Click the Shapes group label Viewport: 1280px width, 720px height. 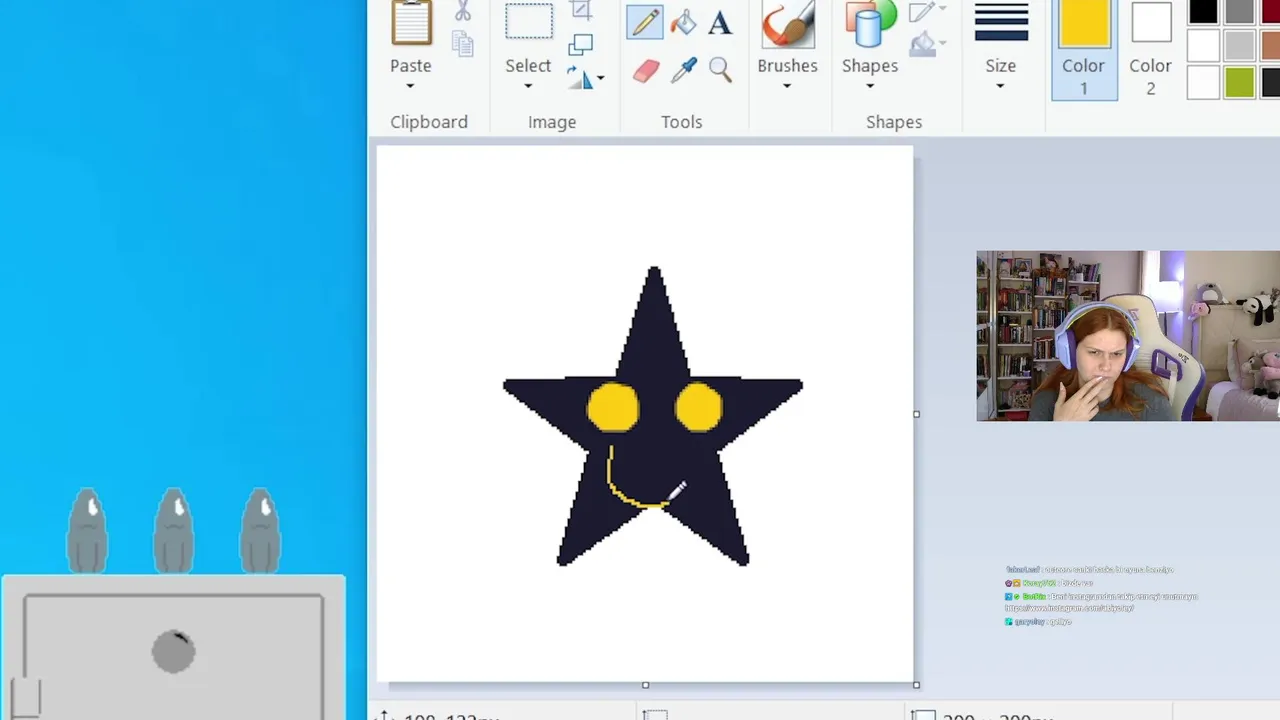pyautogui.click(x=894, y=122)
